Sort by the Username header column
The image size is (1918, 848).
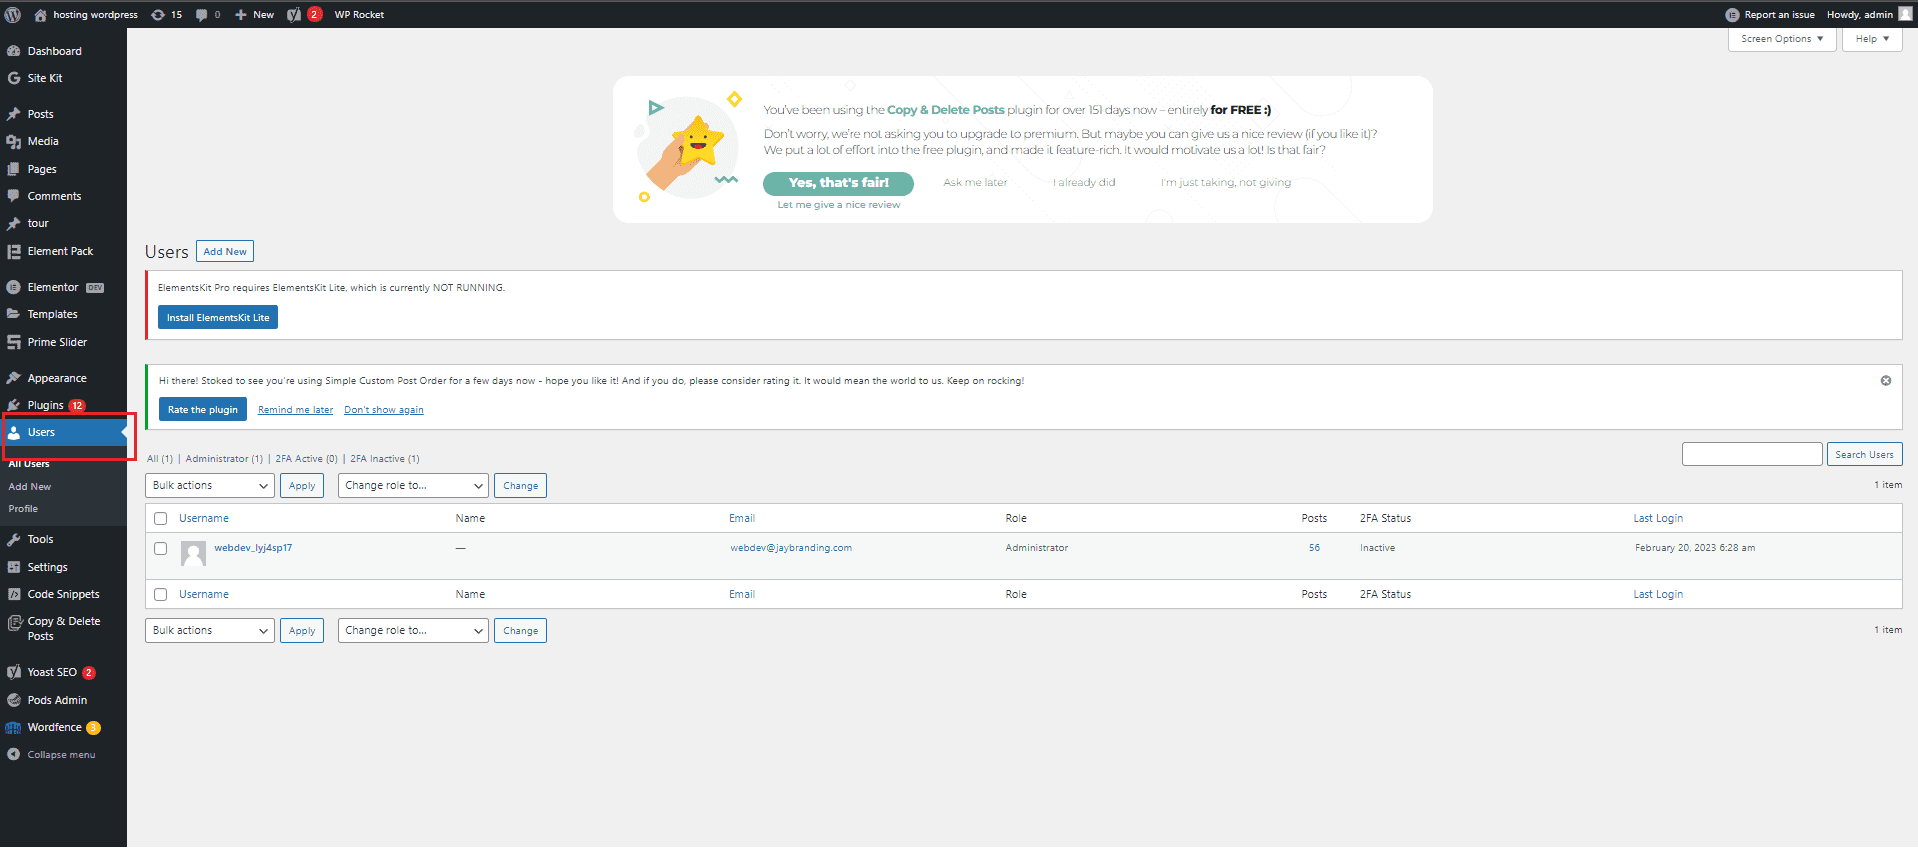pyautogui.click(x=204, y=518)
